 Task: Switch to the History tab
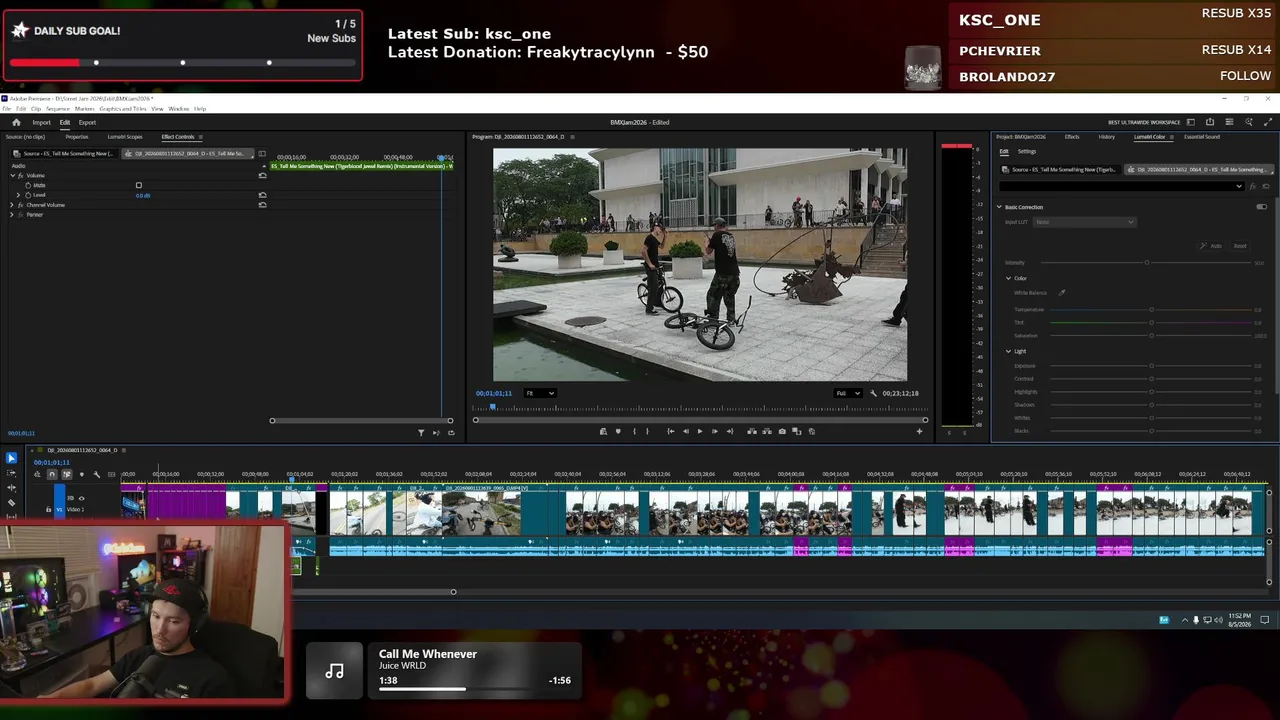tap(1107, 137)
